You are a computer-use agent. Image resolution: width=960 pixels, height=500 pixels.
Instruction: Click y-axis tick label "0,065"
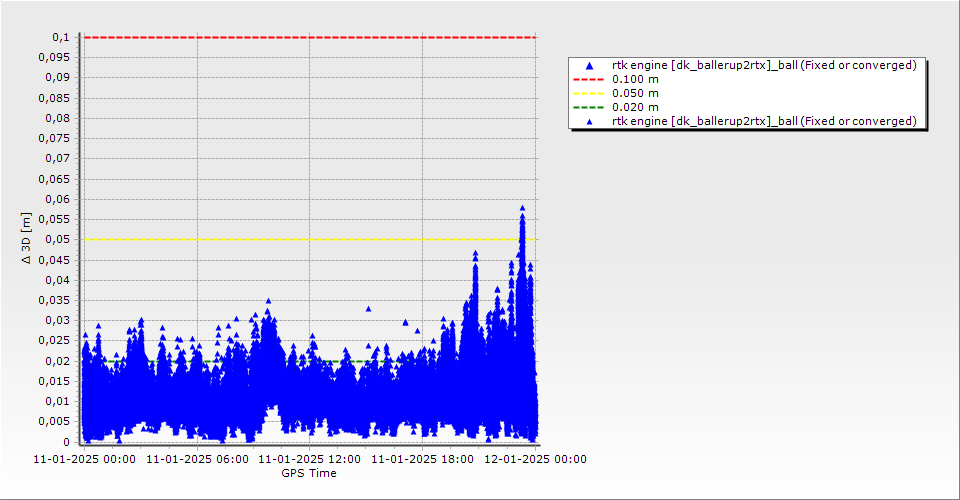[54, 179]
